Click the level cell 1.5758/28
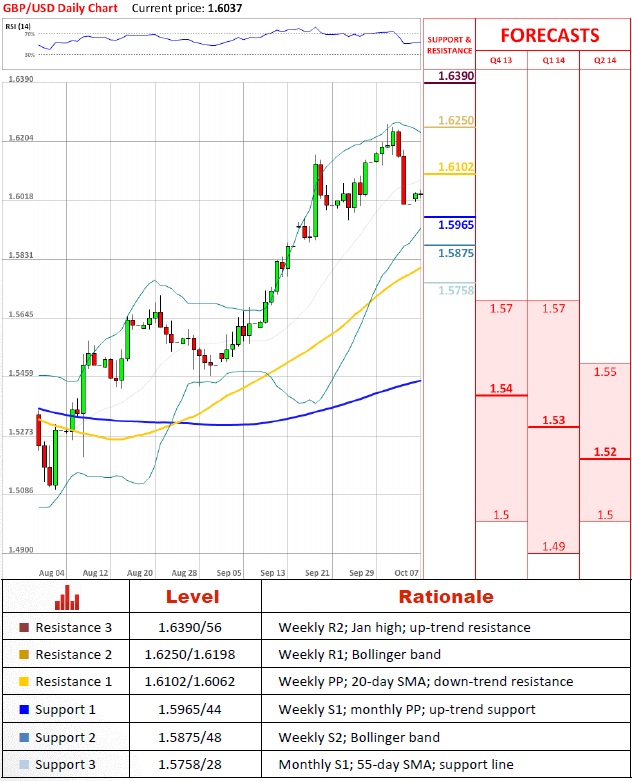The height and width of the screenshot is (781, 632). (x=190, y=764)
